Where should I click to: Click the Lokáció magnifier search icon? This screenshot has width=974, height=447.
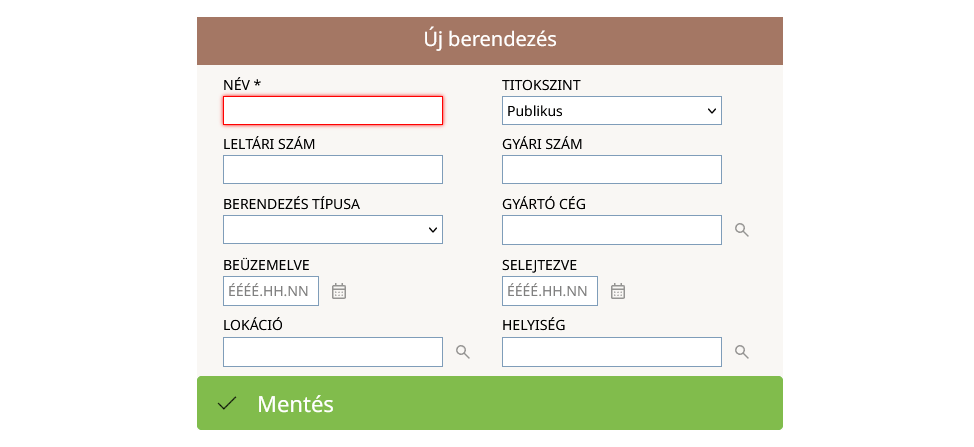pos(462,352)
